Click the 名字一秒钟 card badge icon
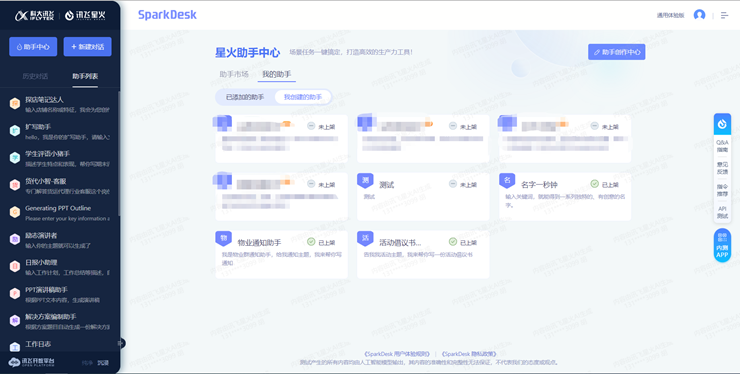 coord(507,180)
